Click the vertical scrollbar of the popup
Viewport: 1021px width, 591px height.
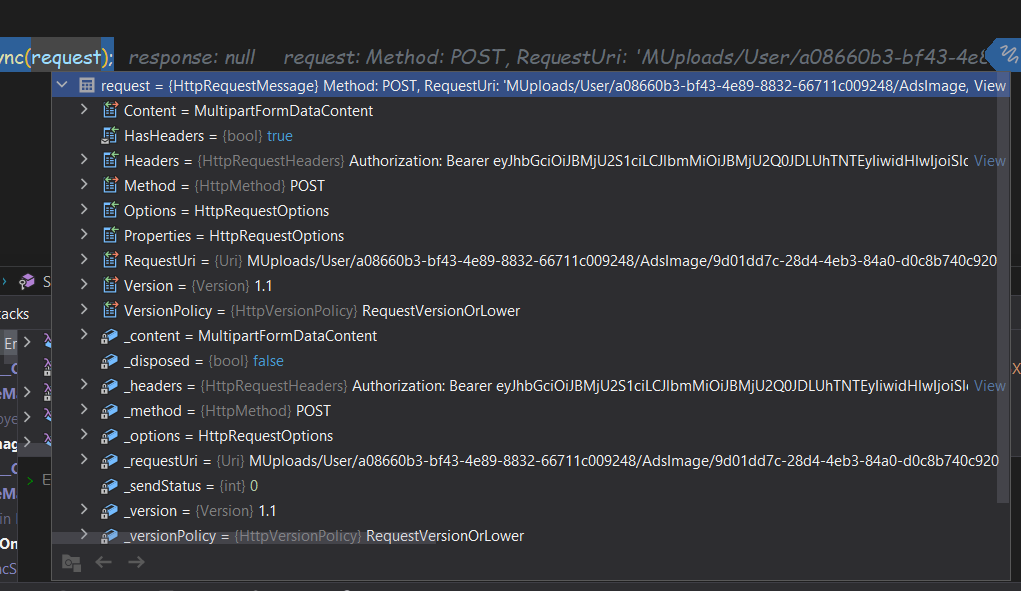tap(1003, 286)
